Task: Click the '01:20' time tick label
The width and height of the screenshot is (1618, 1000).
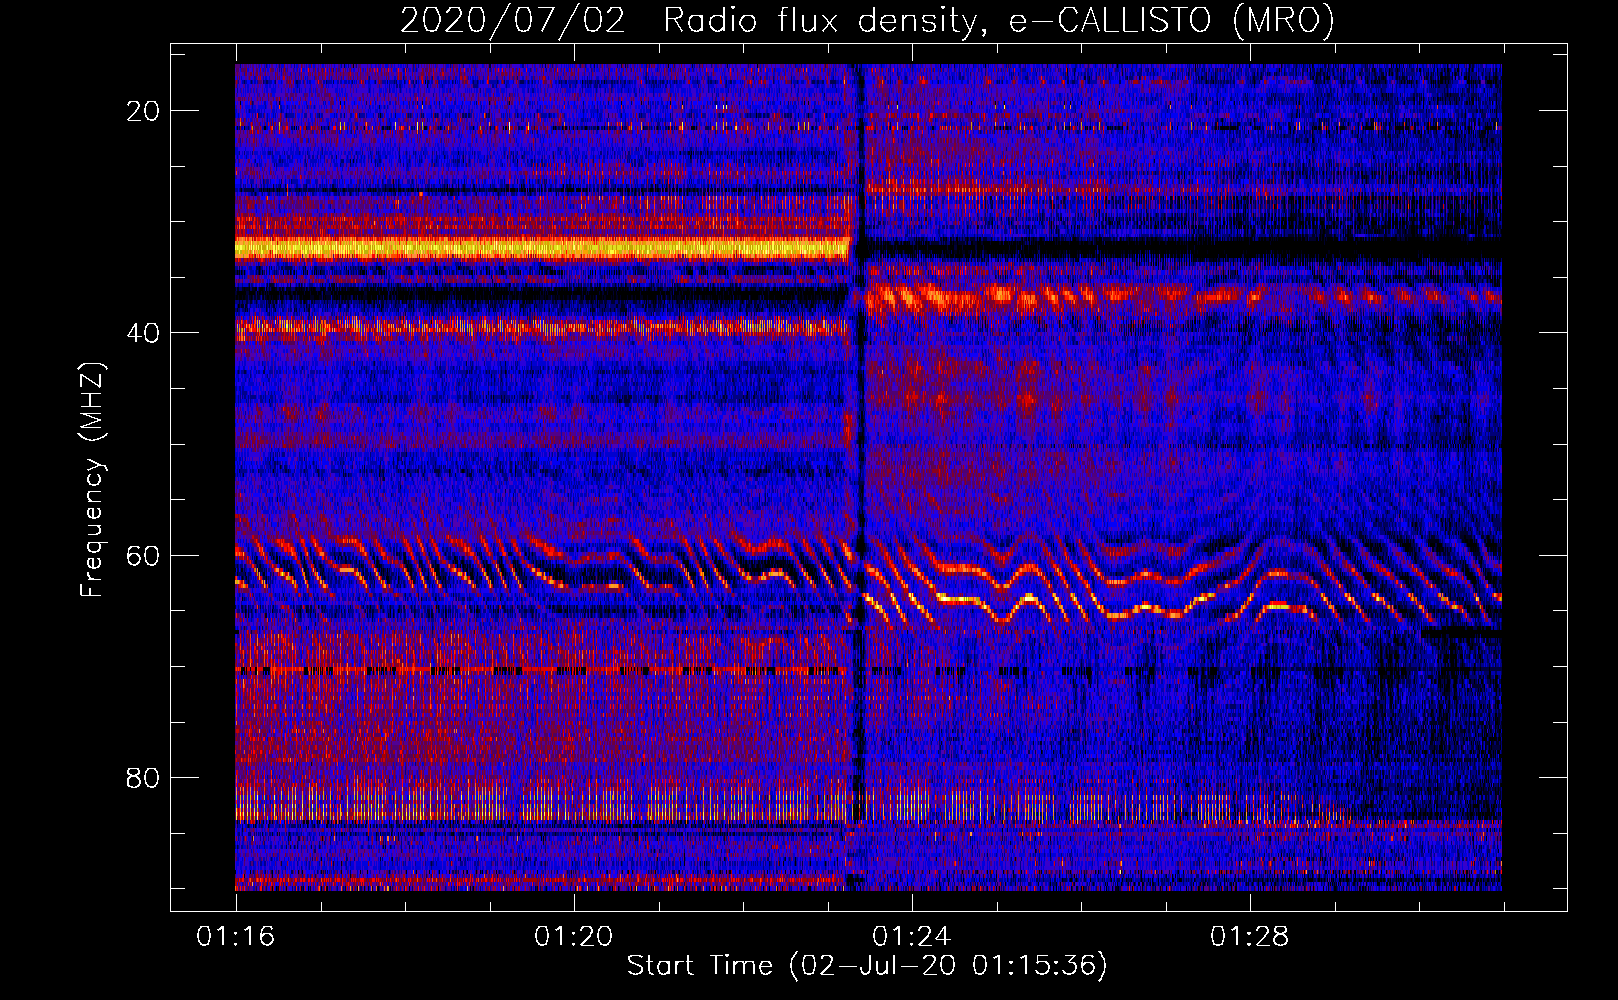Action: (x=574, y=937)
